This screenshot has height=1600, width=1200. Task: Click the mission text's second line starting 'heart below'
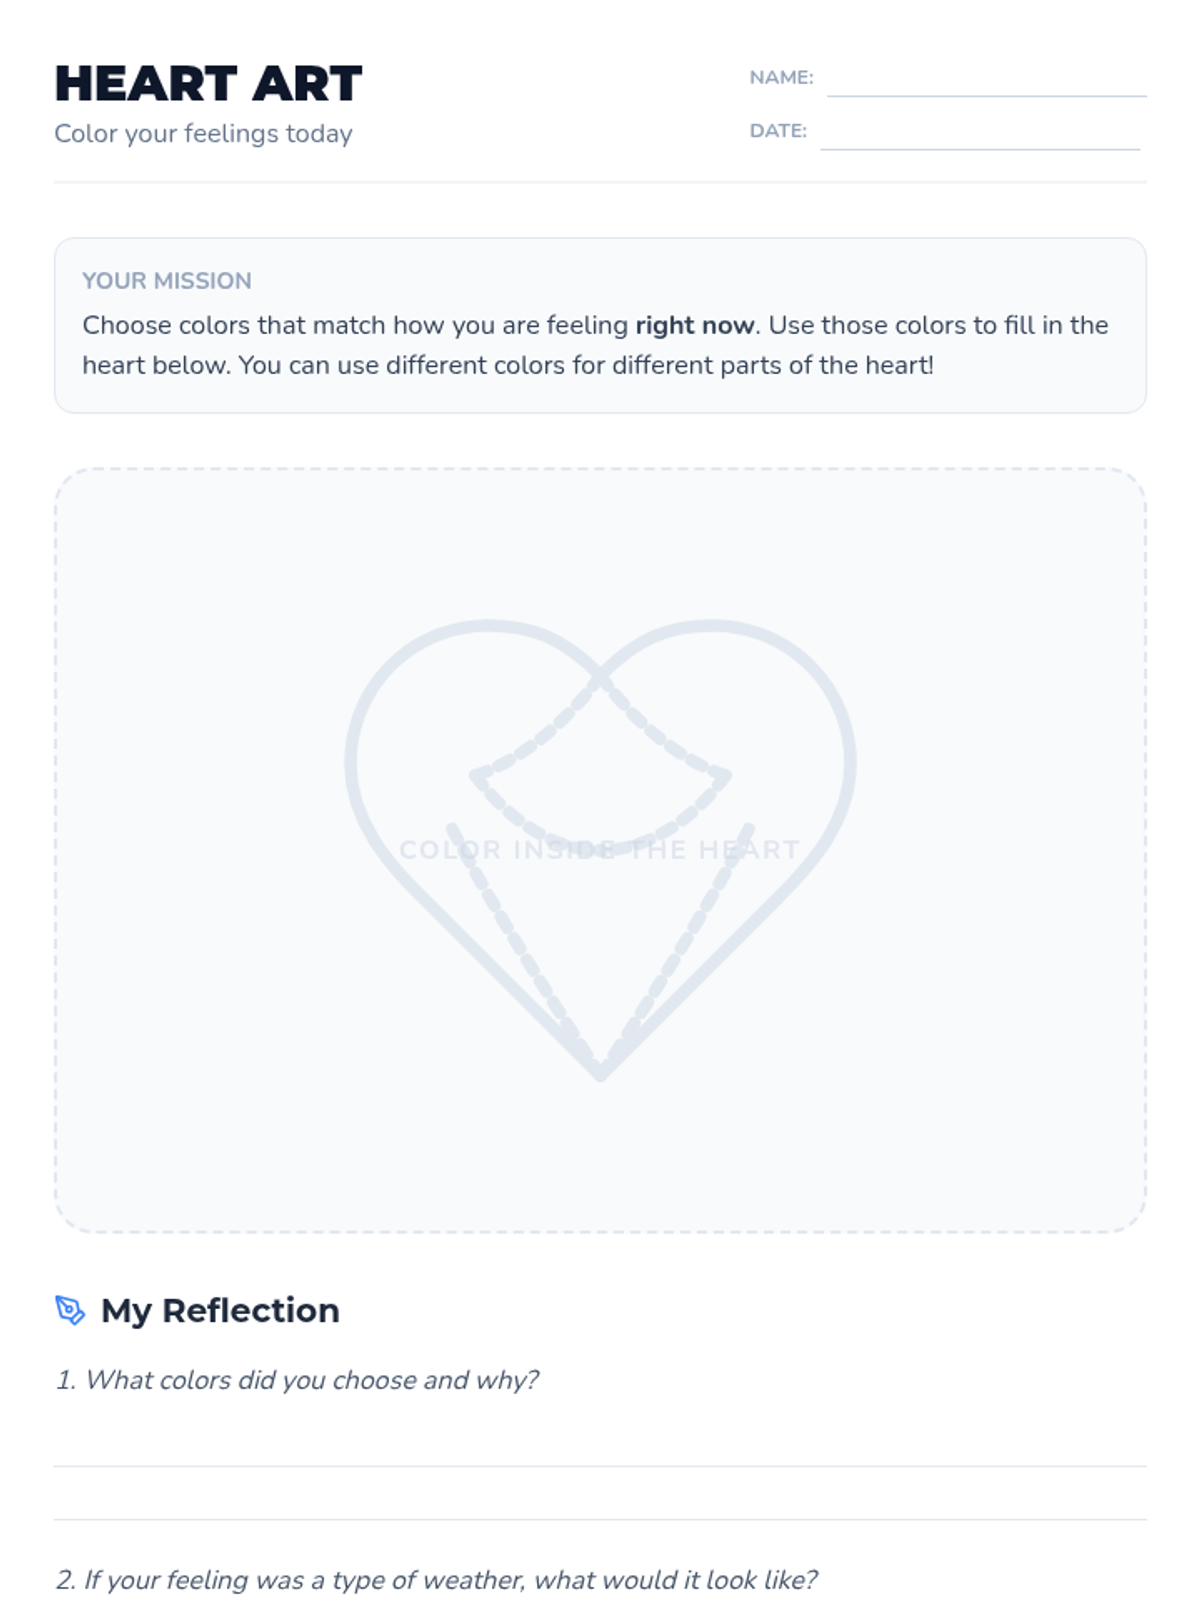click(x=507, y=365)
